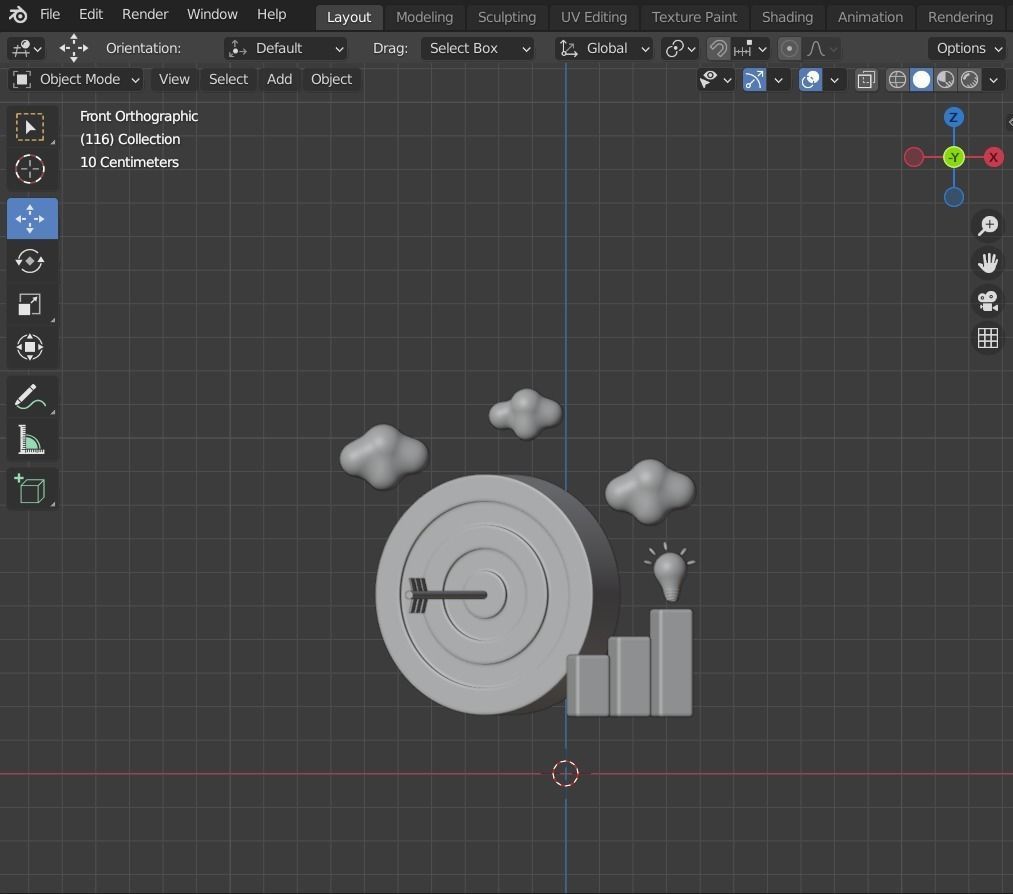Open the Window menu
Screen dimensions: 1013x894
click(213, 14)
